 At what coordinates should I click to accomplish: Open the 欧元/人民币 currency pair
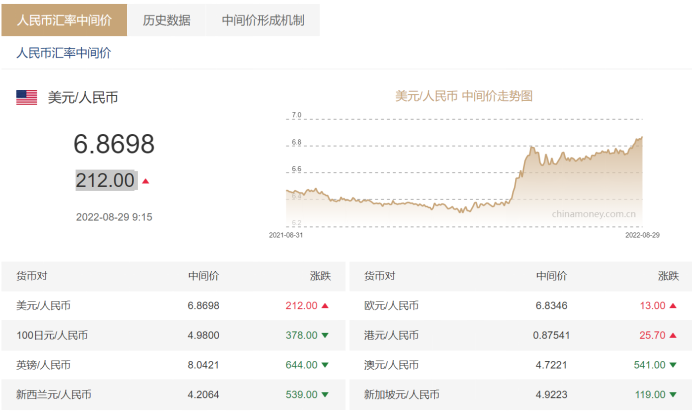tap(392, 306)
